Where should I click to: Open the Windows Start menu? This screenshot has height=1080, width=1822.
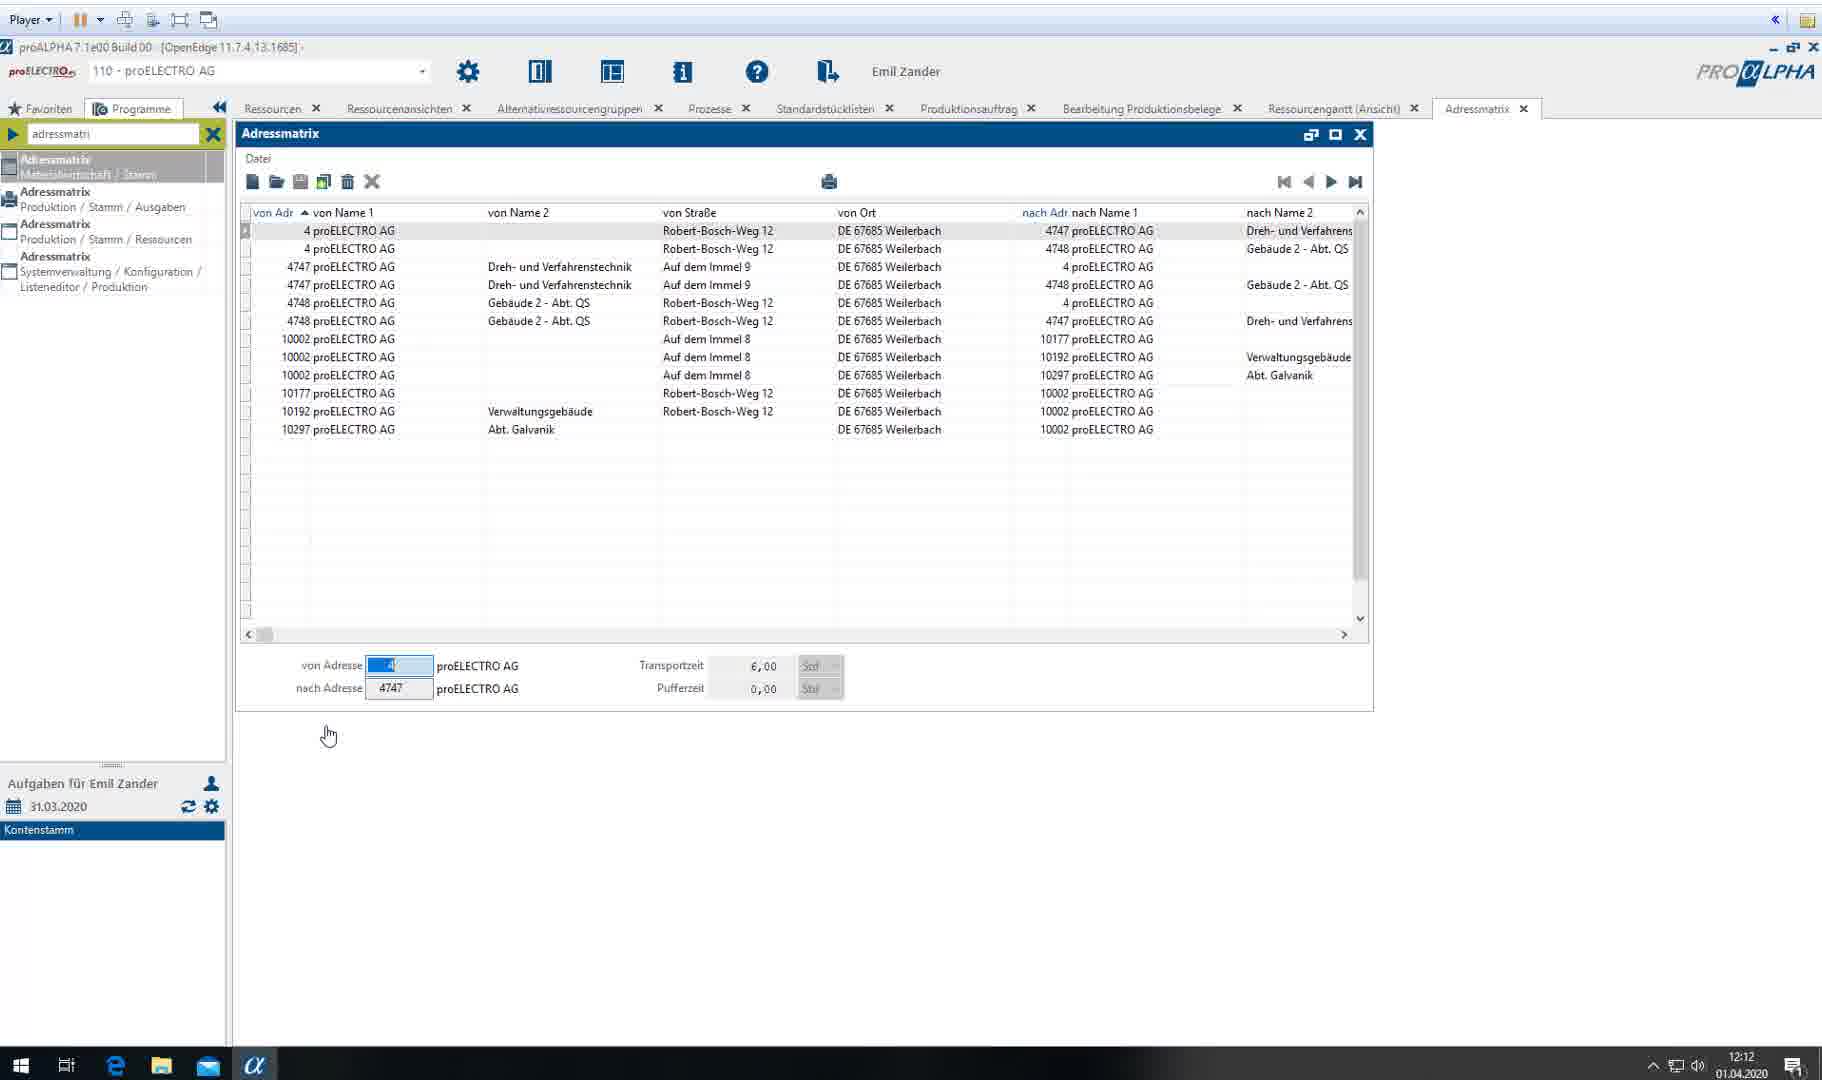(x=21, y=1065)
